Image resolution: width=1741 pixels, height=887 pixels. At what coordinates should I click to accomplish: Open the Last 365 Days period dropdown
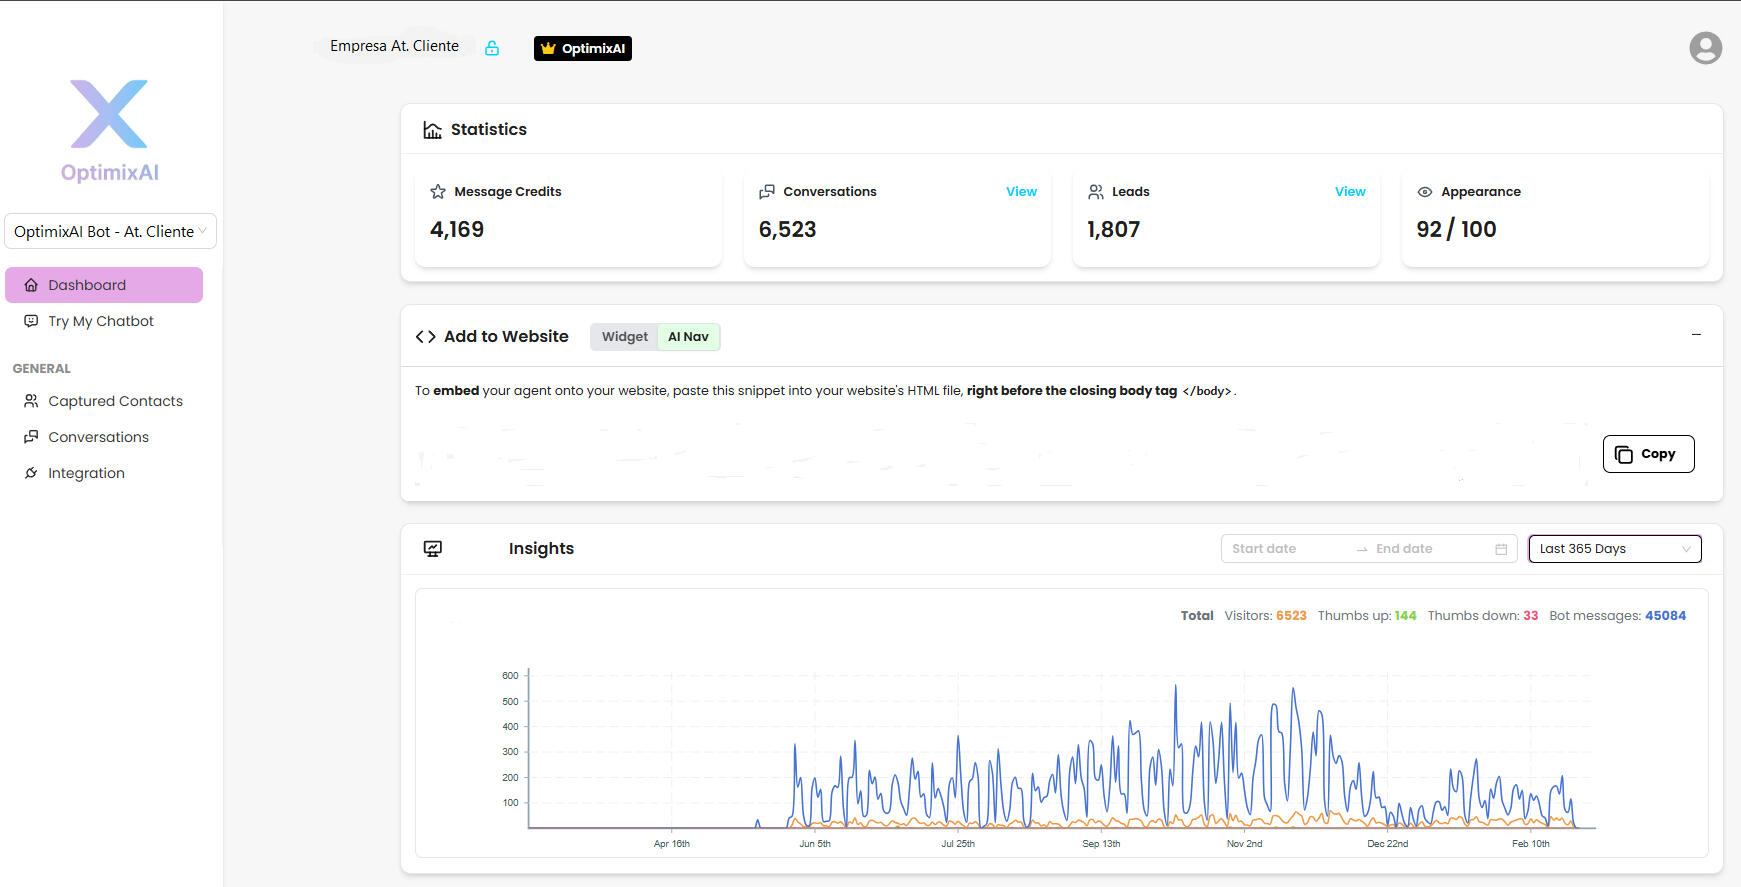[1614, 549]
